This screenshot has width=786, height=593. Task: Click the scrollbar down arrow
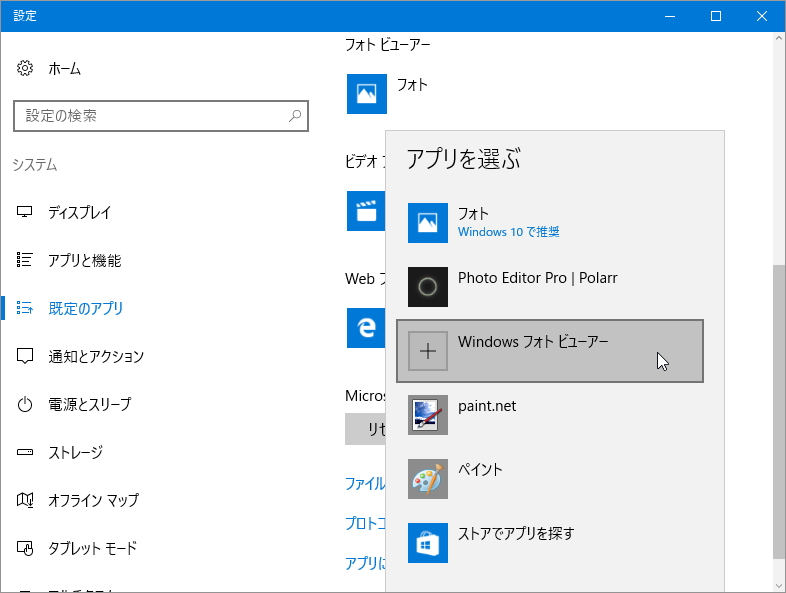coord(779,586)
